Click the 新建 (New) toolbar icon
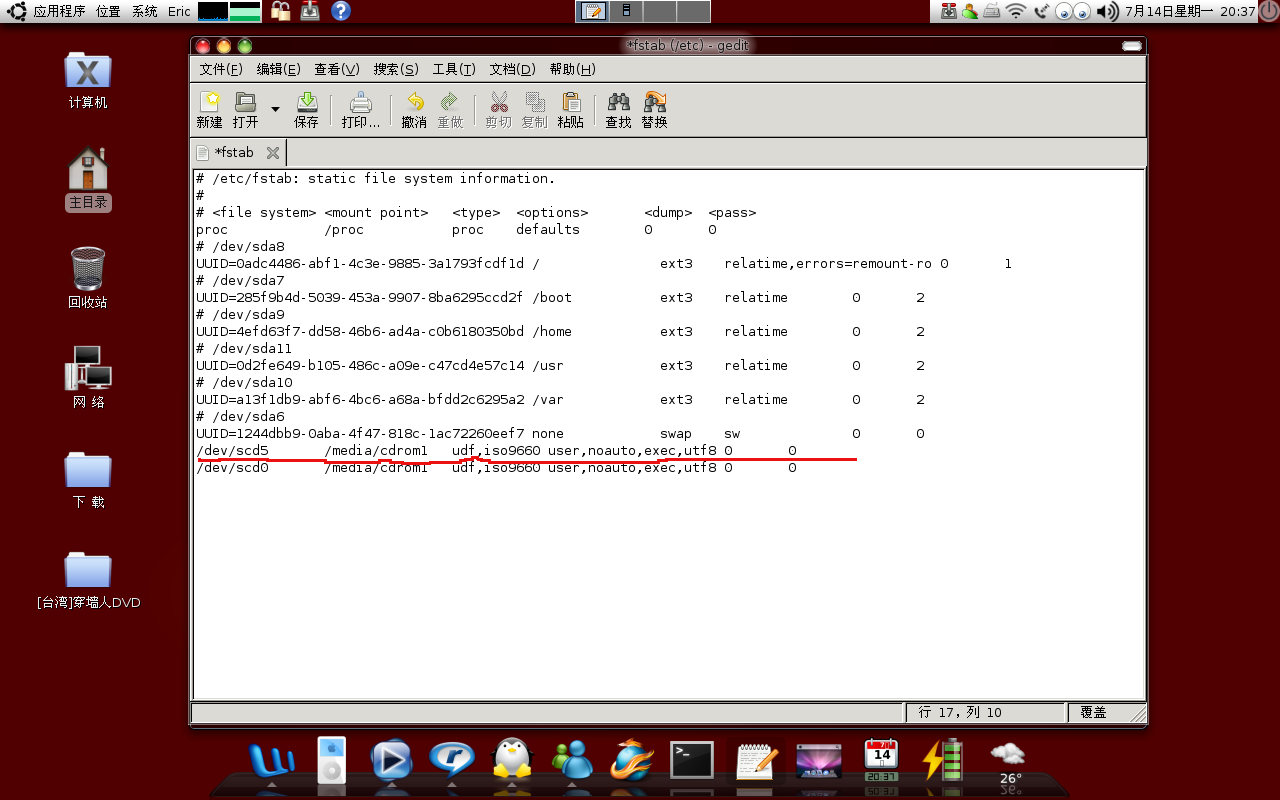This screenshot has height=800, width=1280. click(209, 110)
